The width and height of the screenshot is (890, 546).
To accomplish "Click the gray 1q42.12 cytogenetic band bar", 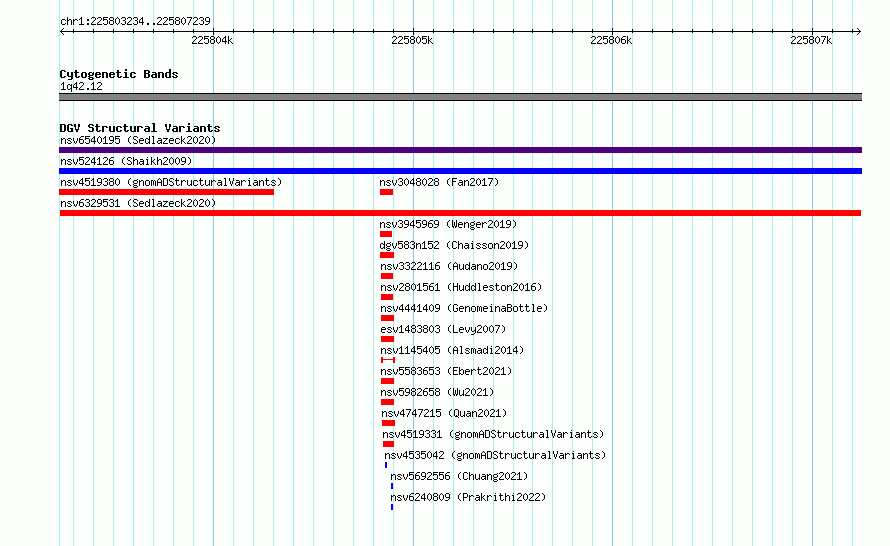I will [x=460, y=97].
